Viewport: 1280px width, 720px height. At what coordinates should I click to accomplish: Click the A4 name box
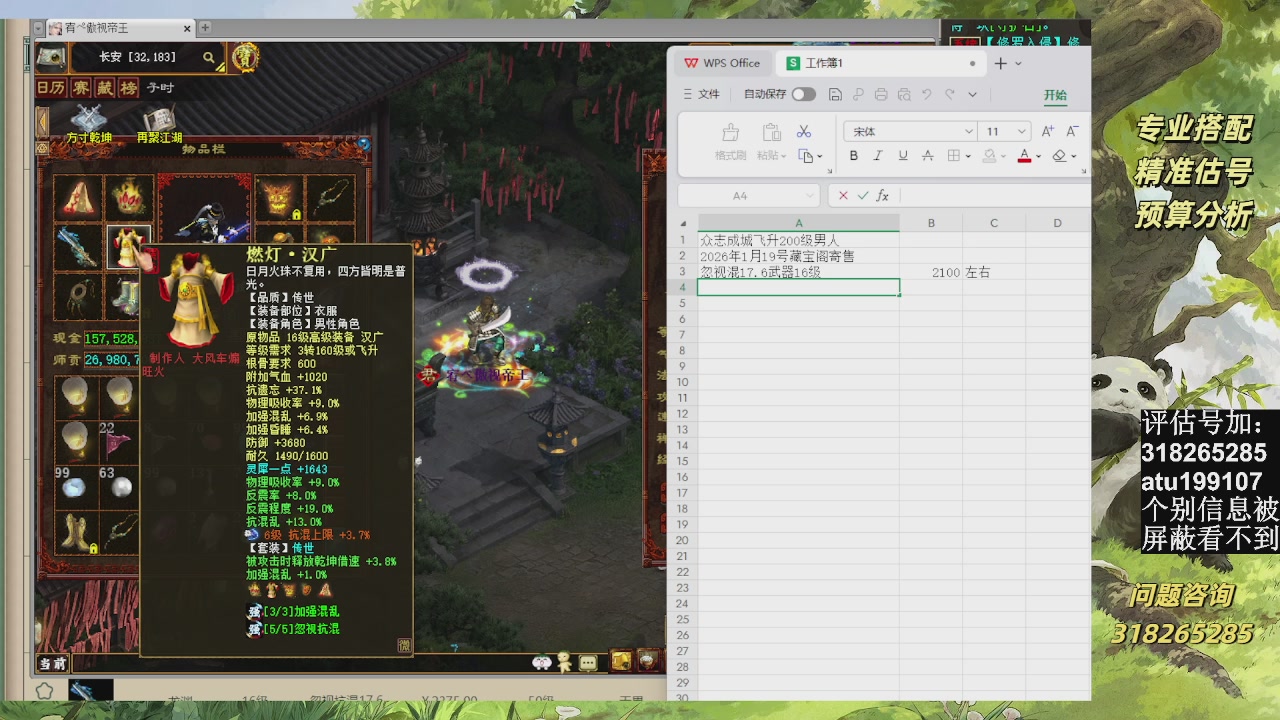[749, 196]
